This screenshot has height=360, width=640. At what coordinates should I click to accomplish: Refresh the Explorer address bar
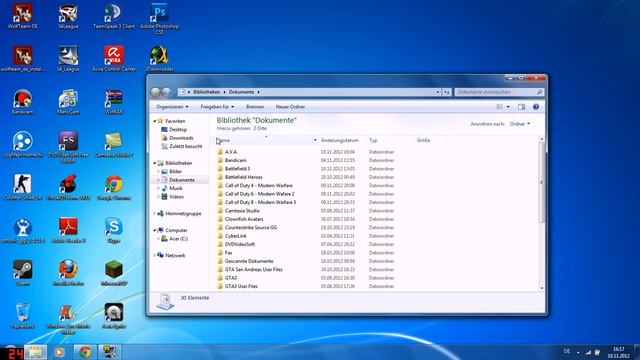pos(447,92)
